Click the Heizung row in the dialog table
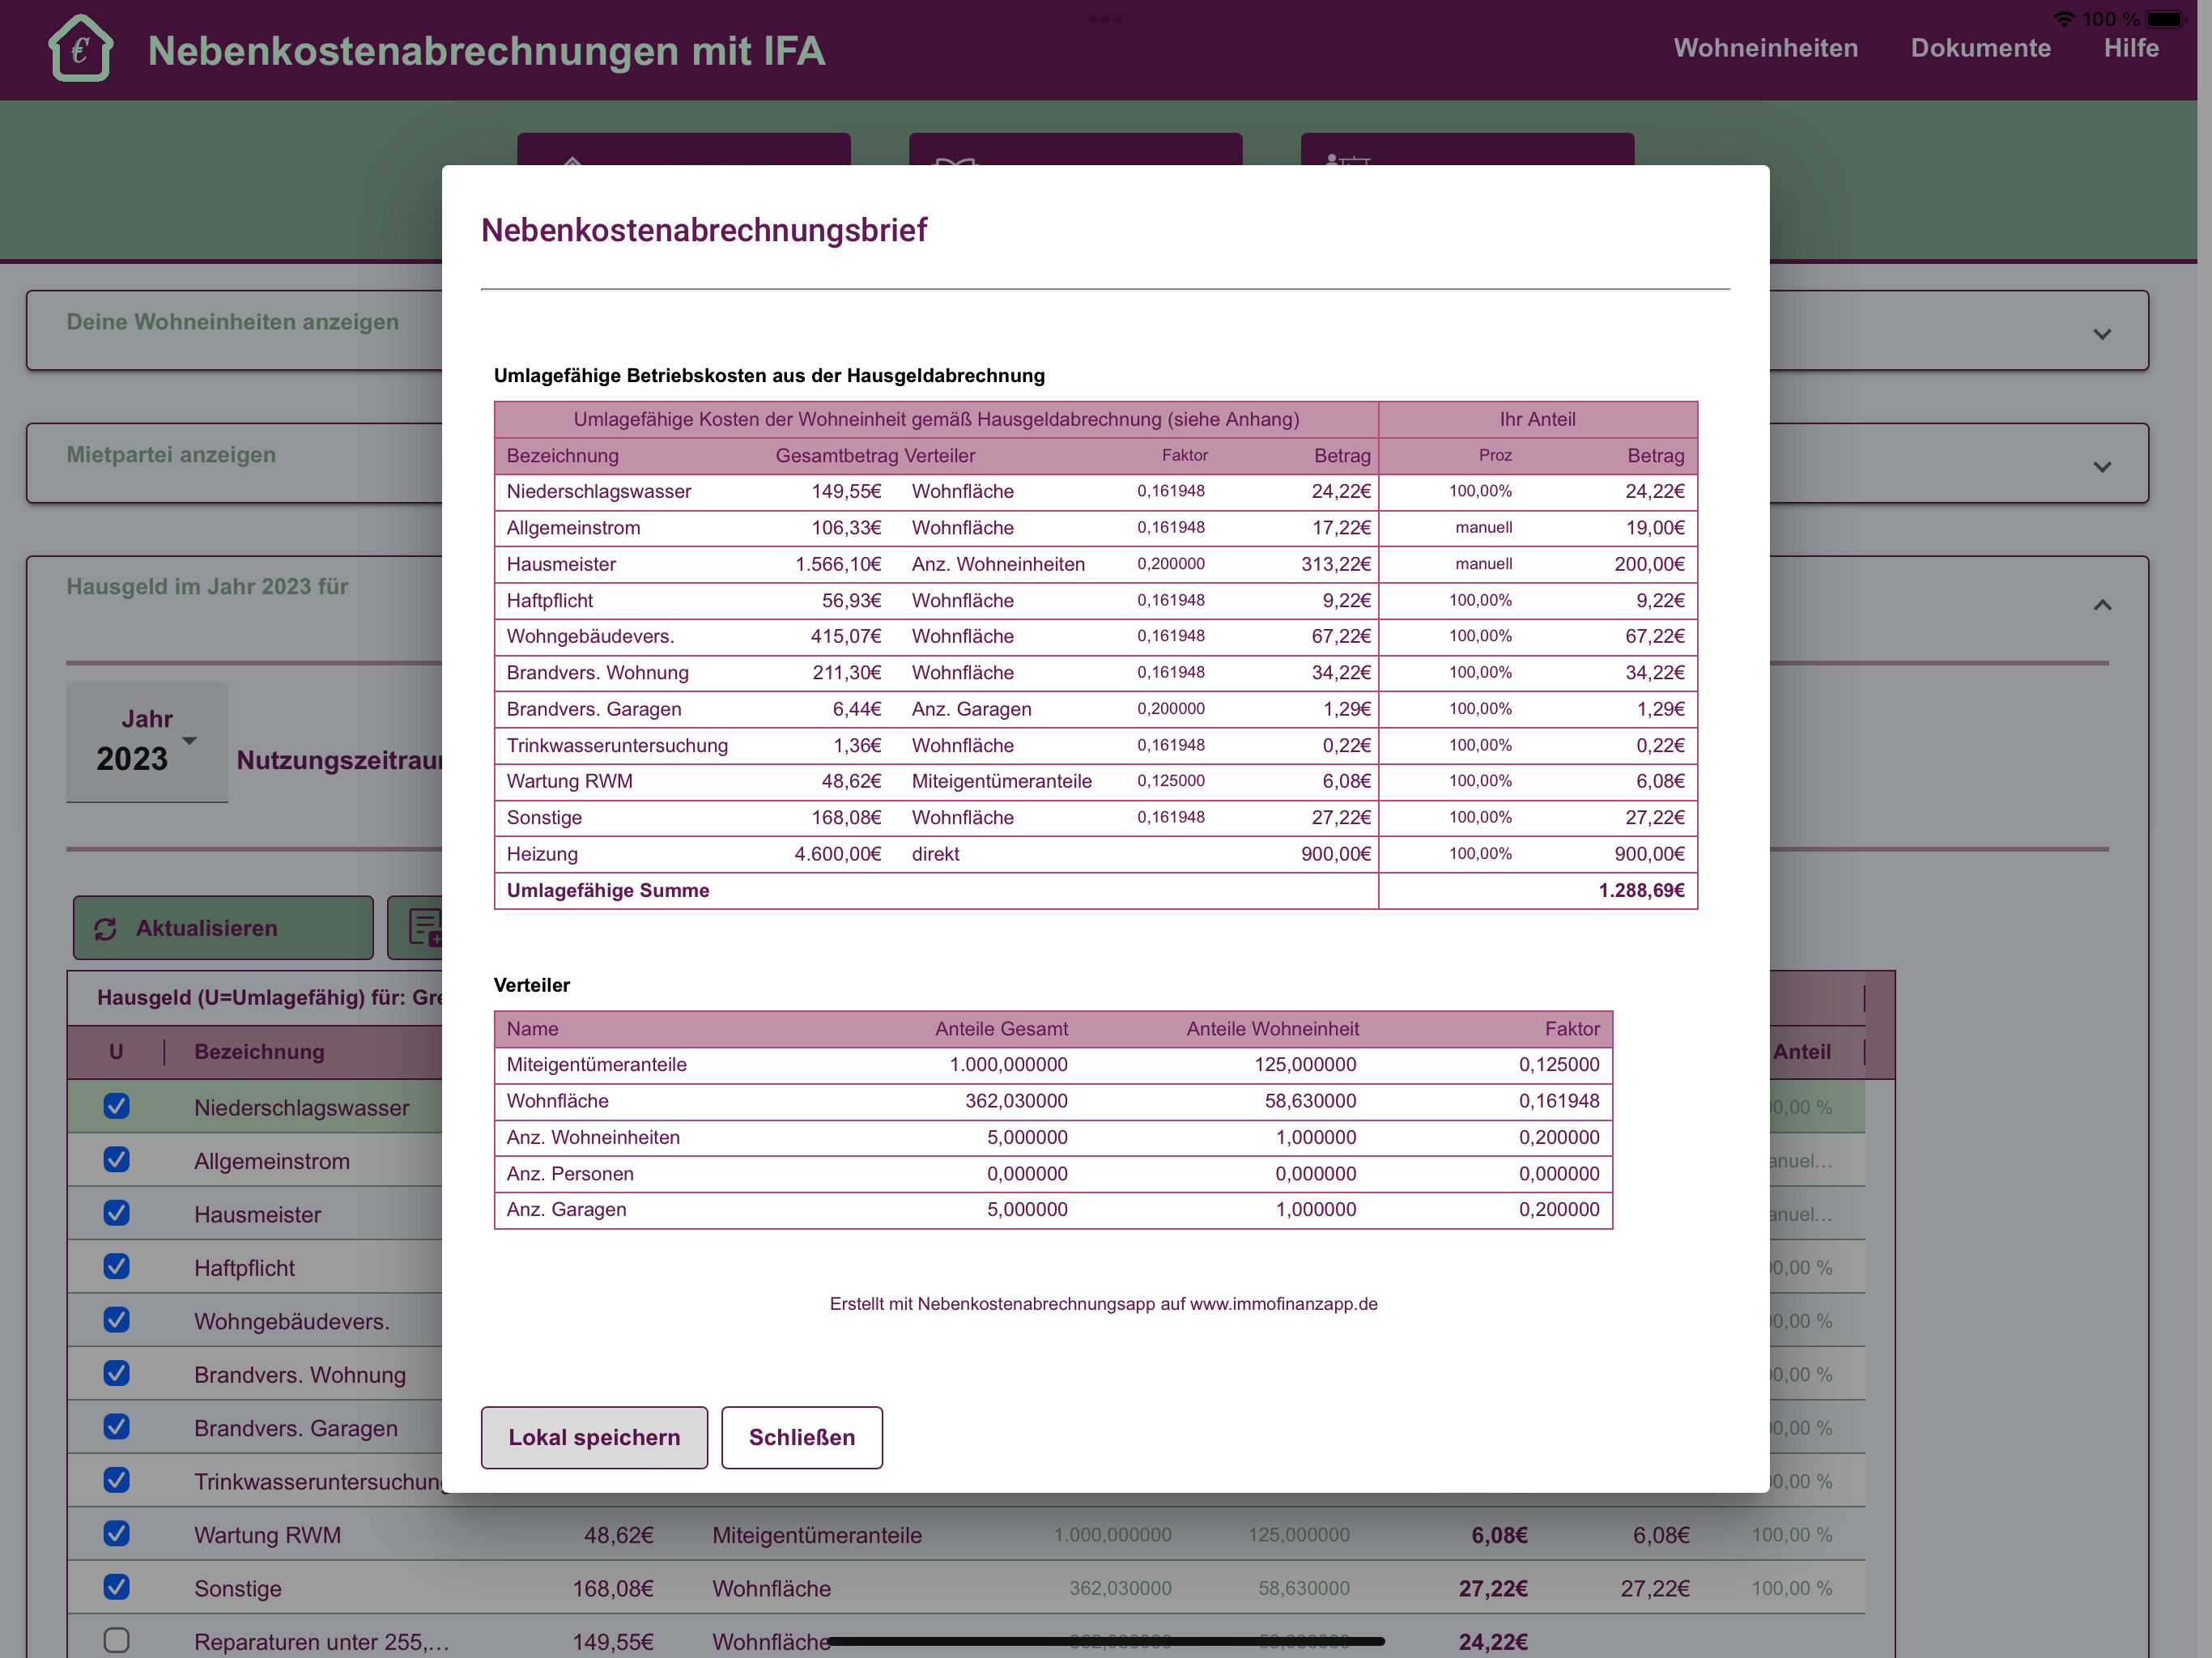Image resolution: width=2212 pixels, height=1658 pixels. click(1095, 854)
